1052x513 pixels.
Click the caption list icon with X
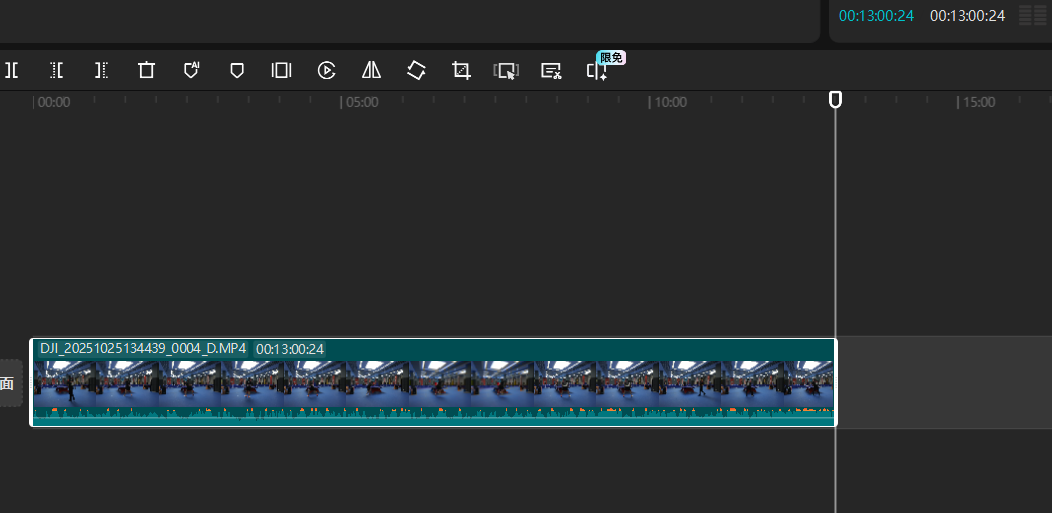tap(551, 70)
